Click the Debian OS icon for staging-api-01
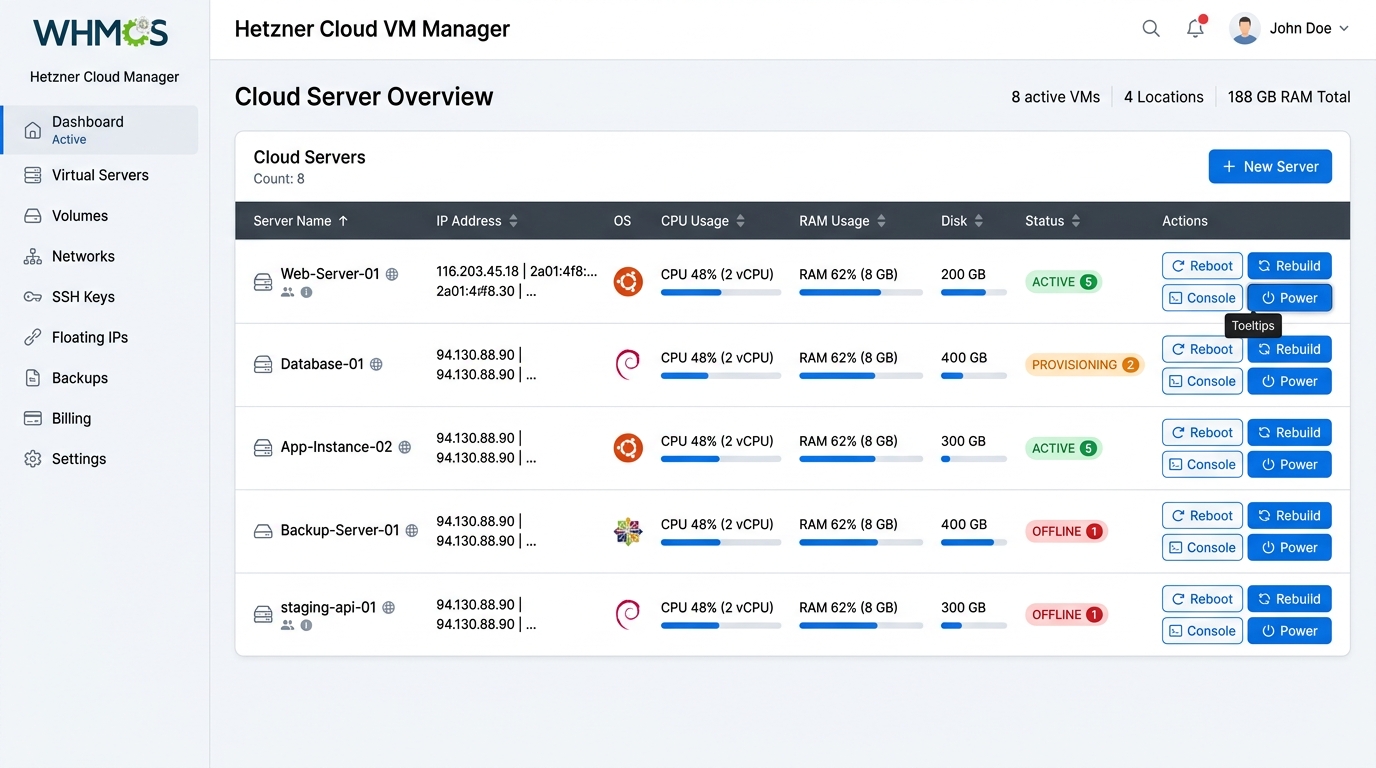Viewport: 1376px width, 768px height. (628, 614)
